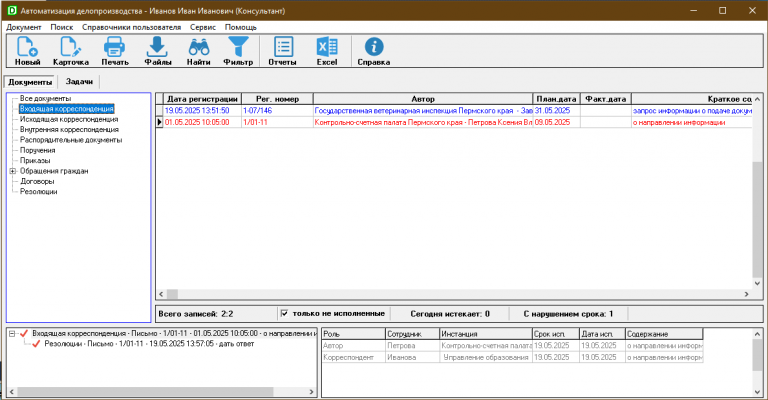Open the Отчеты reports icon
Screen dimensions: 768x400
coord(283,46)
